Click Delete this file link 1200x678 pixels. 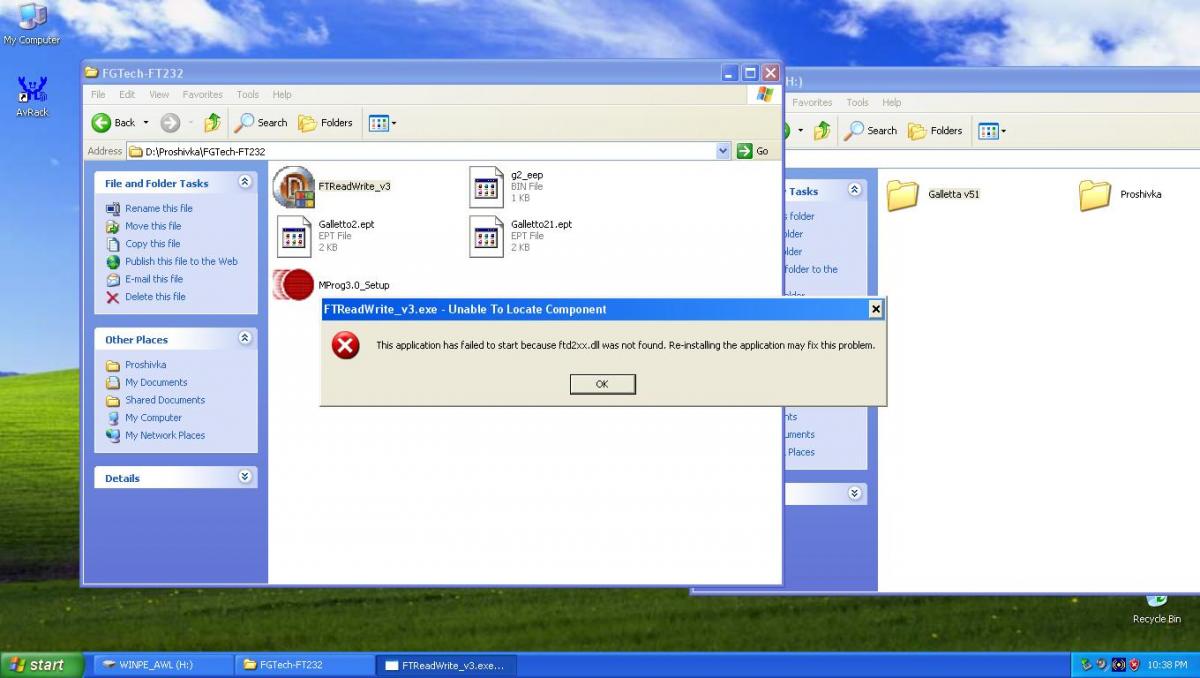pos(155,297)
